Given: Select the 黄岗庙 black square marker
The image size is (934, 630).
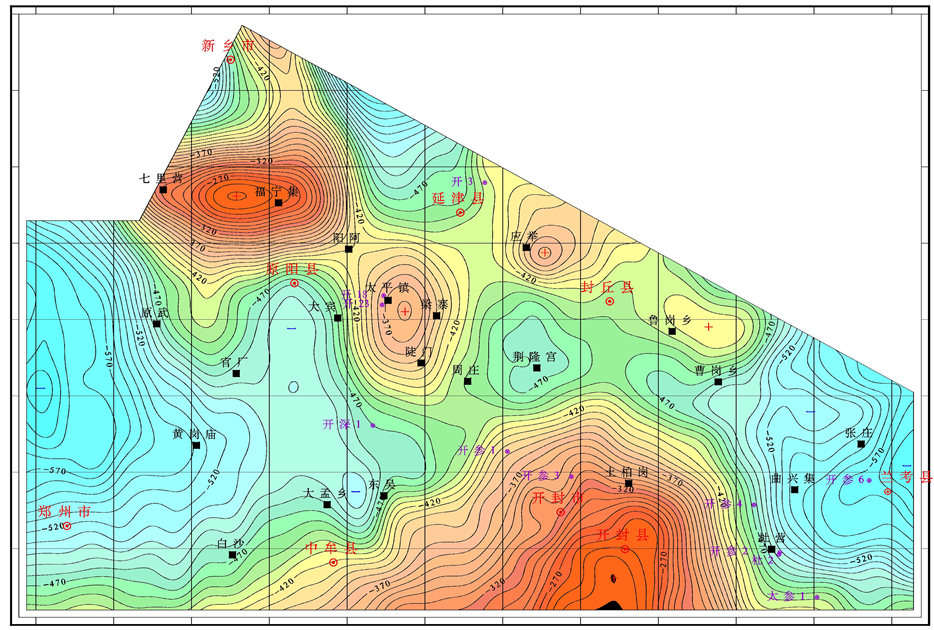Looking at the screenshot, I should click(196, 445).
